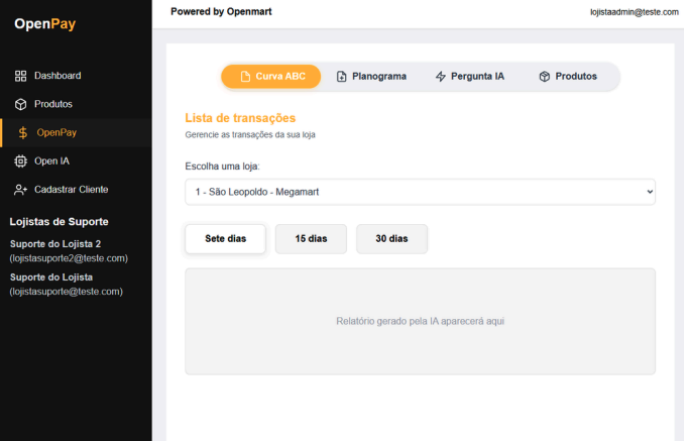Image resolution: width=684 pixels, height=441 pixels.
Task: Click the OpenPay dollar sign icon
Action: click(22, 132)
